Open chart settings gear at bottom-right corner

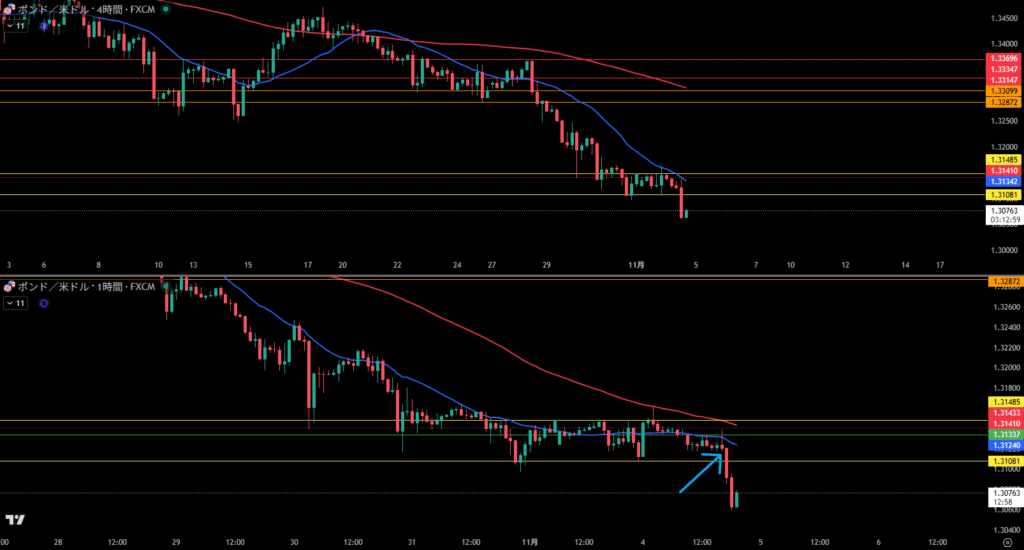point(1007,542)
